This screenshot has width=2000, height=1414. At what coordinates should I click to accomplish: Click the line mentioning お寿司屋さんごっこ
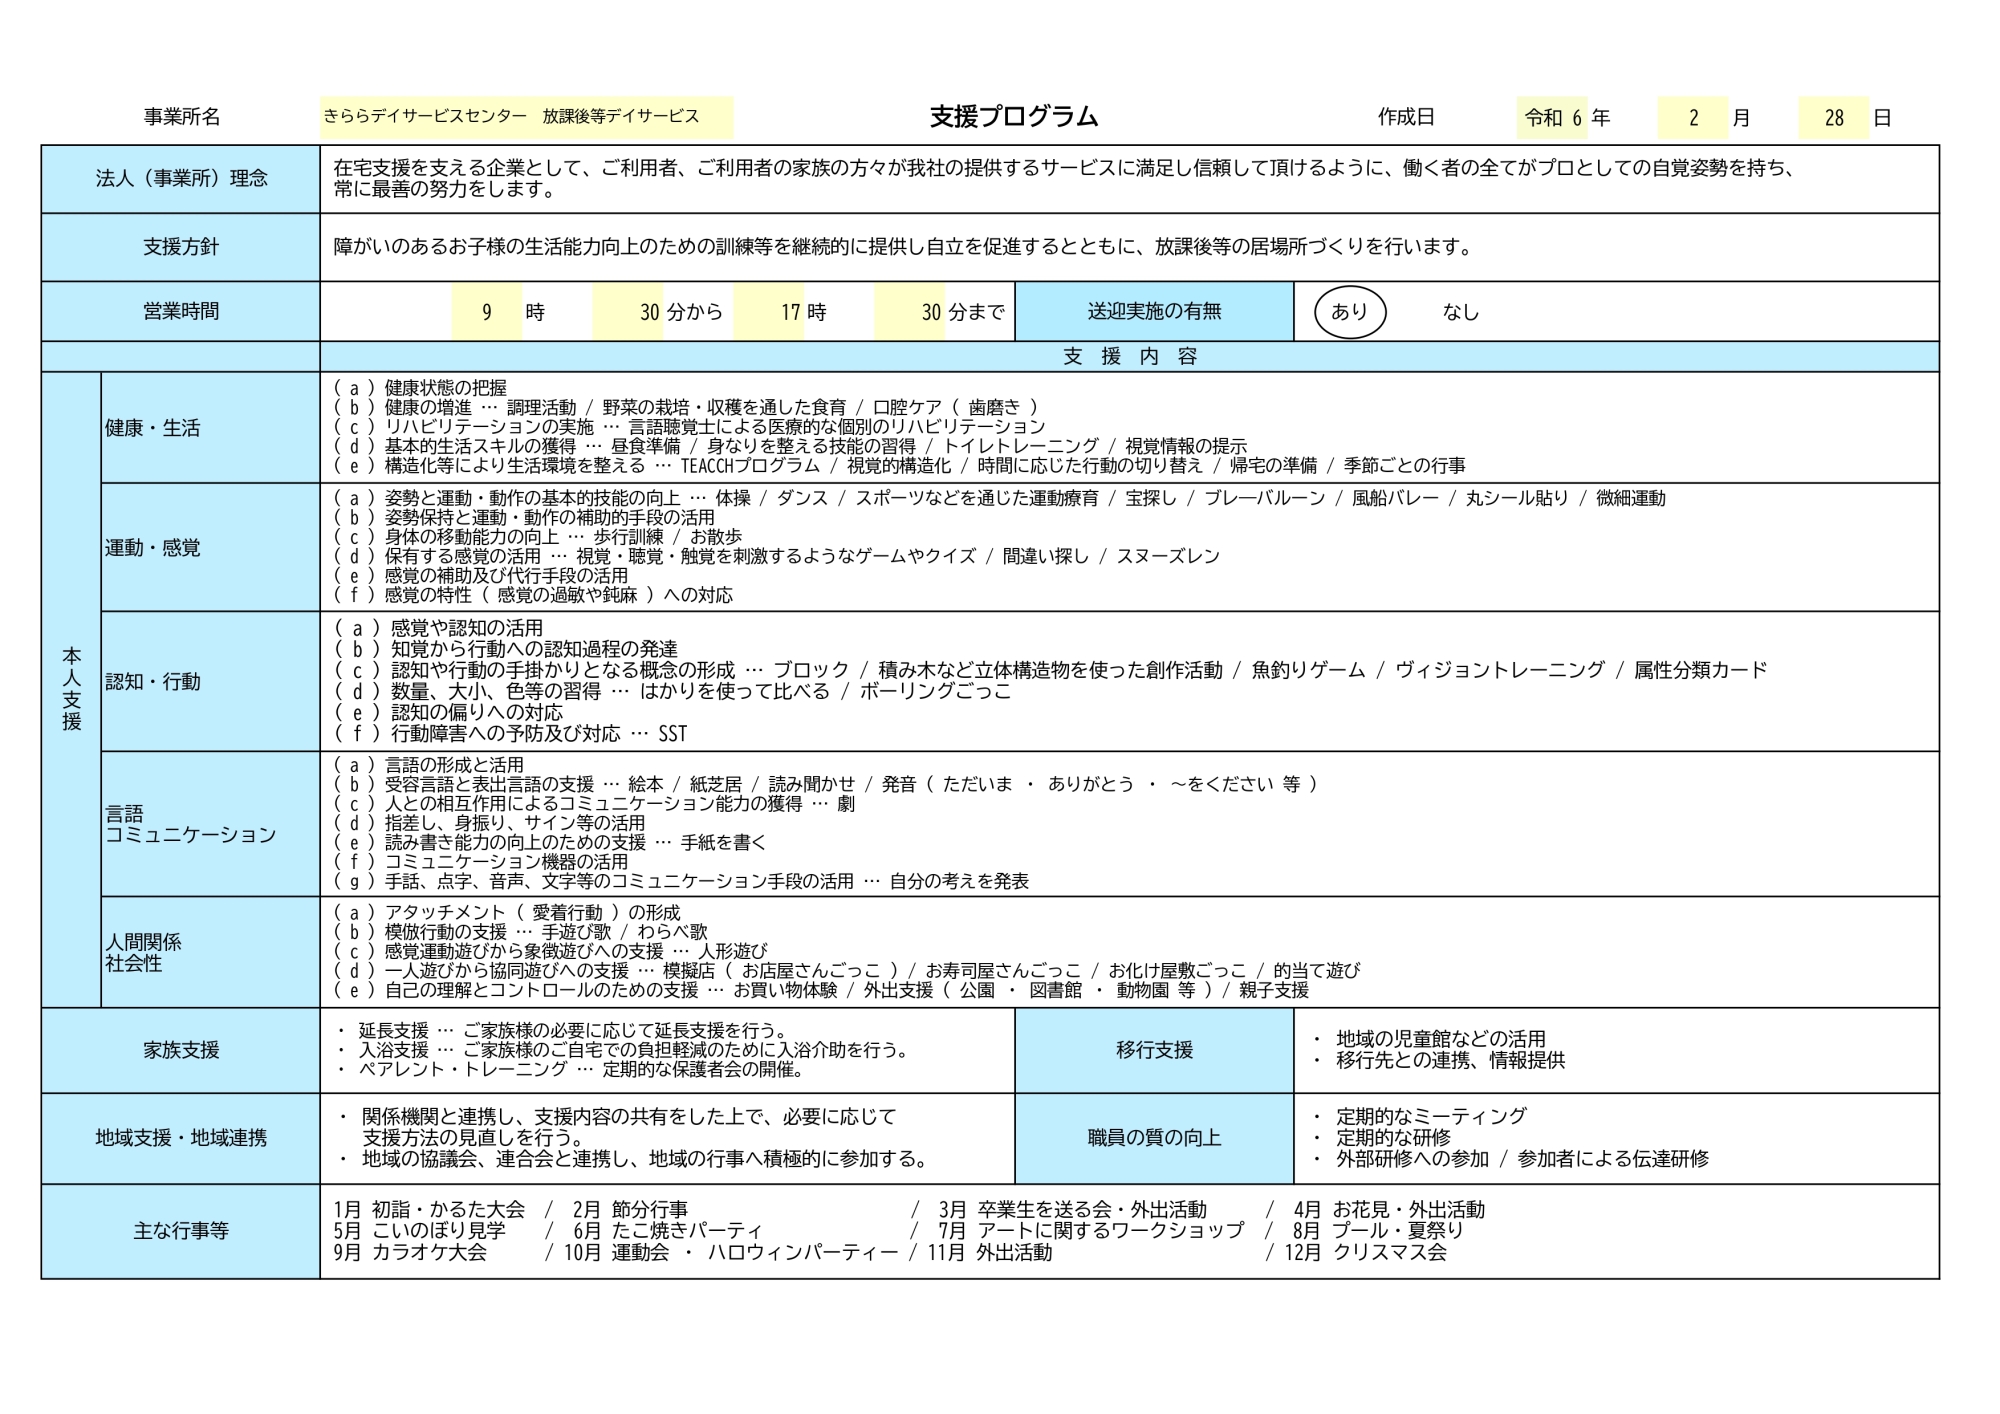(x=846, y=971)
